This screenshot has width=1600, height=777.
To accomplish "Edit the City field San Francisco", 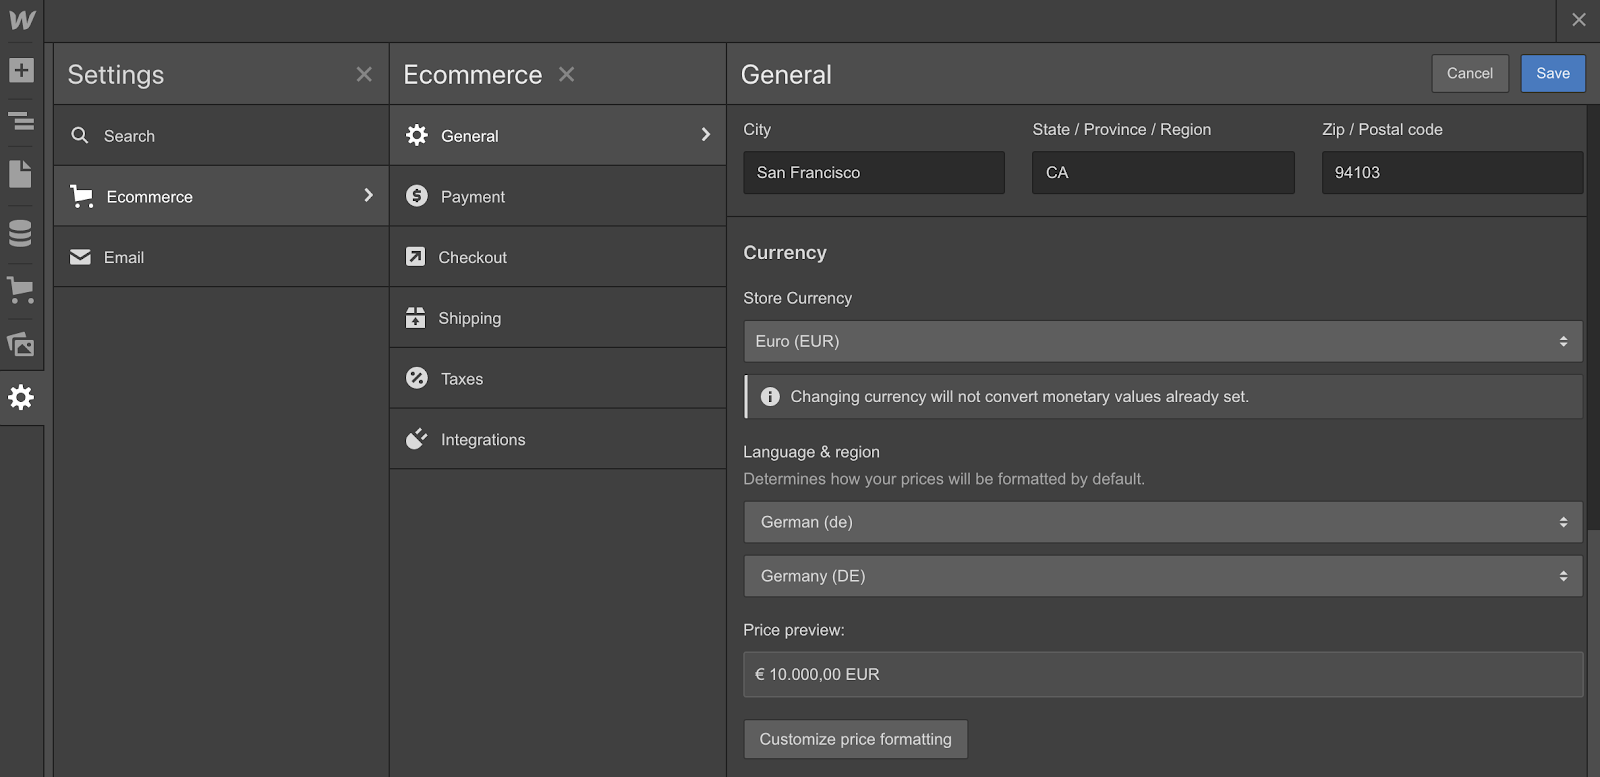I will [874, 172].
